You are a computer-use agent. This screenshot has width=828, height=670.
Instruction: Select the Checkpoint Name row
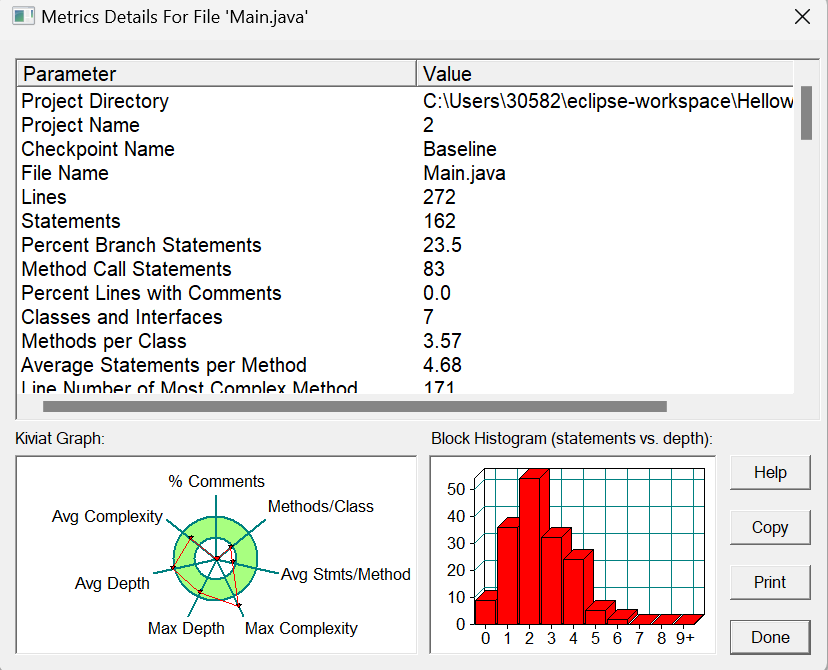pos(406,149)
